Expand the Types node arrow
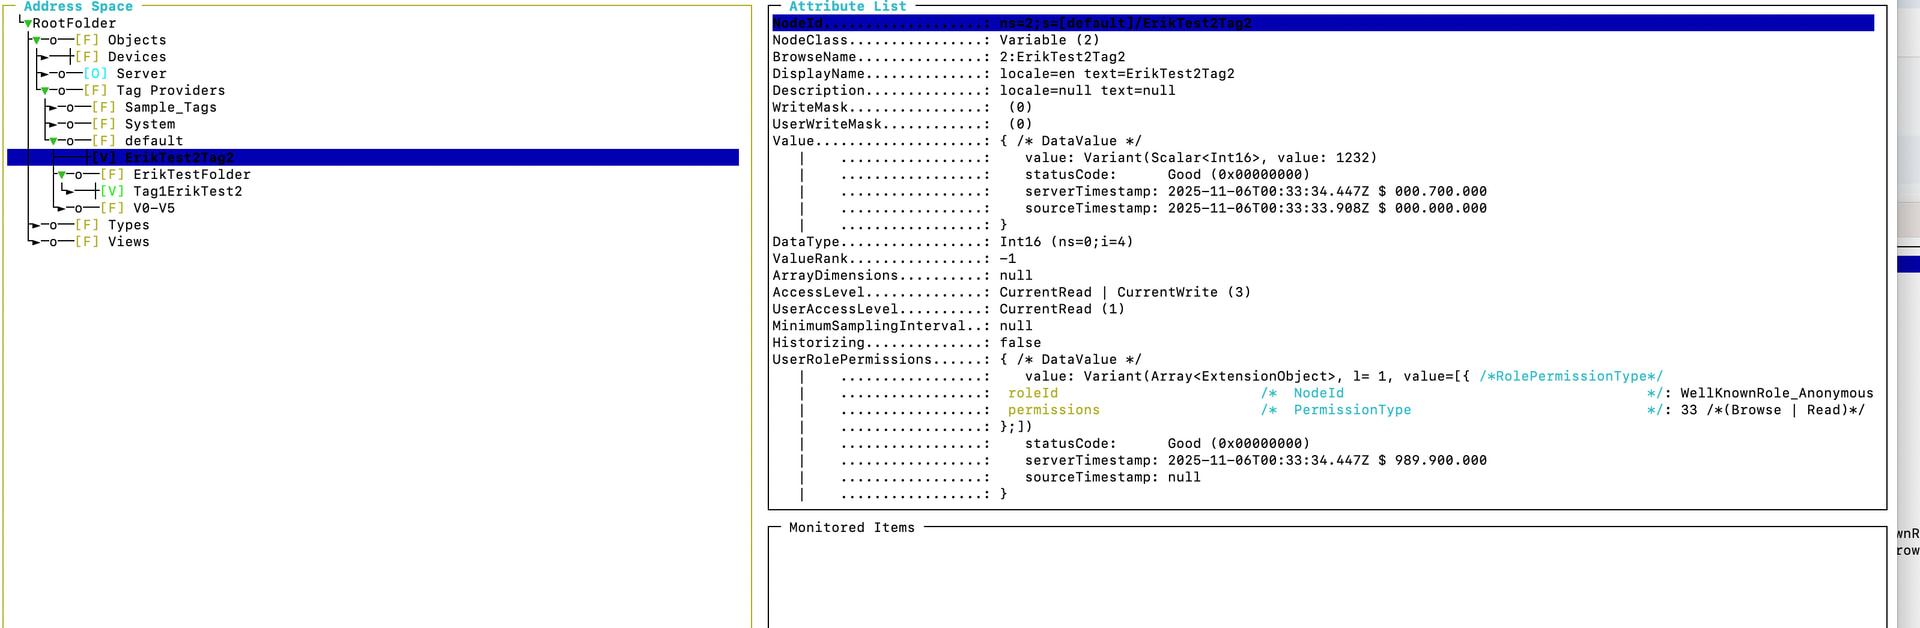Viewport: 1920px width, 628px height. (35, 225)
